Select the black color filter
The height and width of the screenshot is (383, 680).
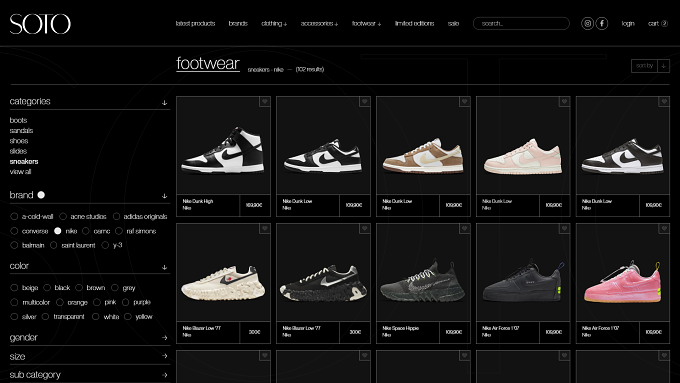point(47,288)
